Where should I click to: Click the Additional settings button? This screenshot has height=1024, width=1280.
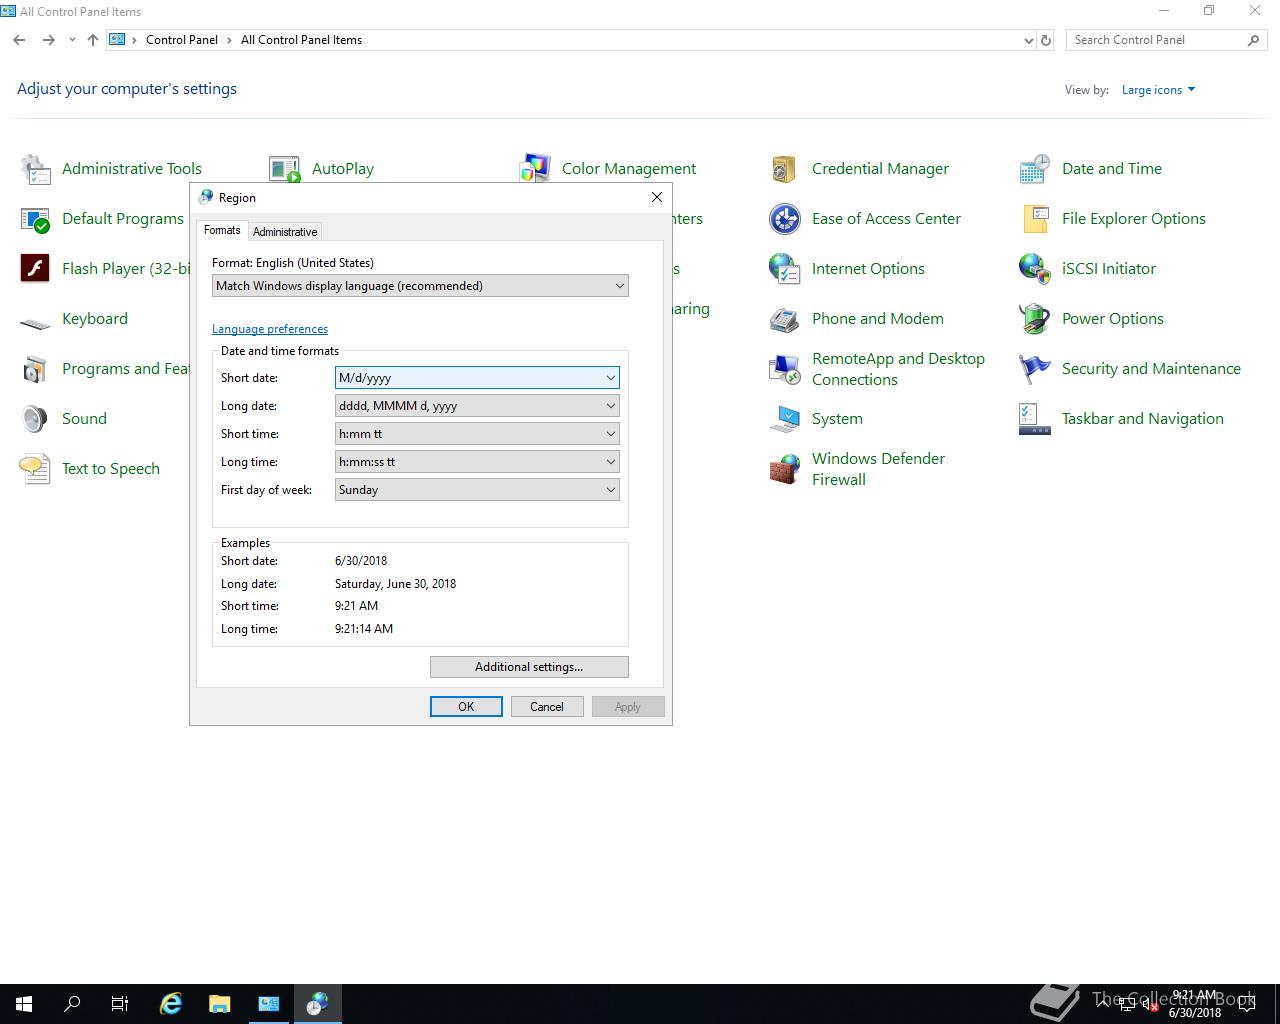[x=529, y=667]
